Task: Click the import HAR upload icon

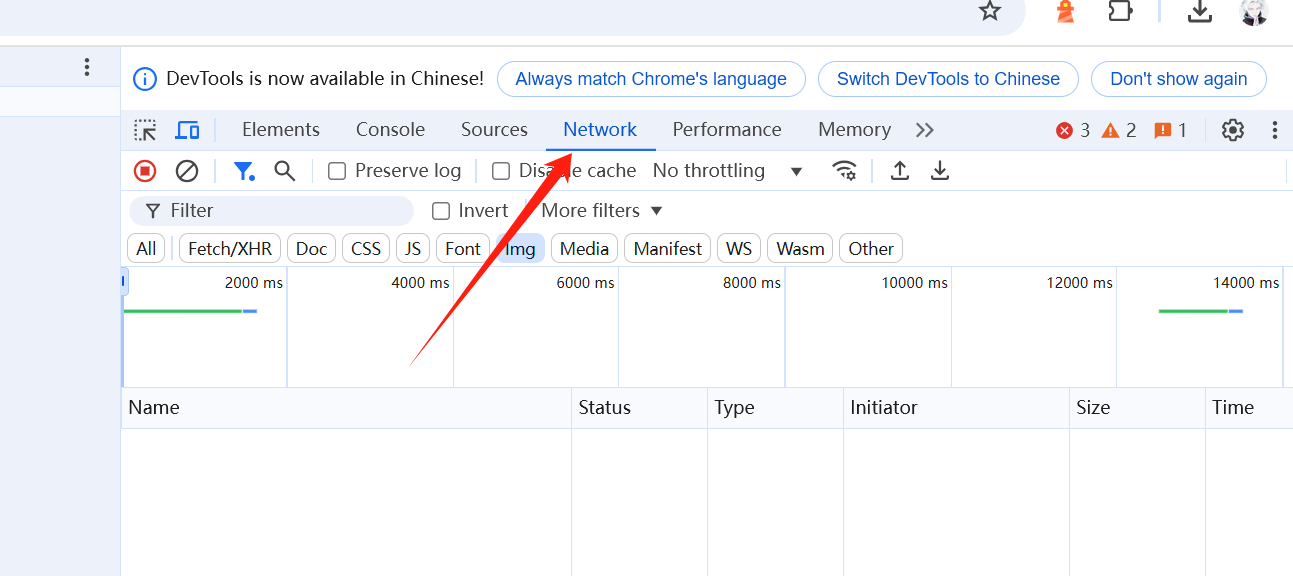Action: (900, 171)
